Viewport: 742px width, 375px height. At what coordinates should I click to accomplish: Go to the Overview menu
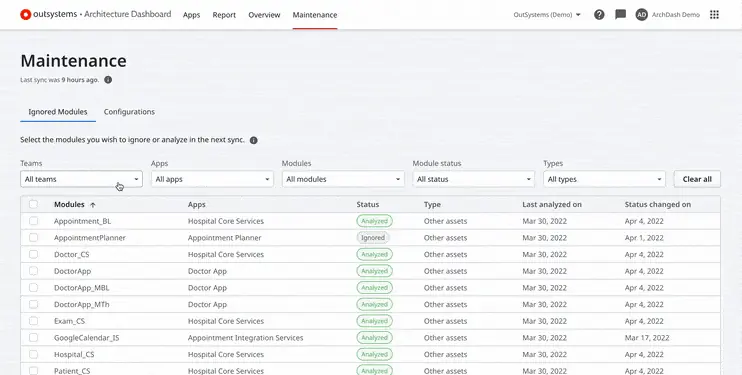pos(264,15)
